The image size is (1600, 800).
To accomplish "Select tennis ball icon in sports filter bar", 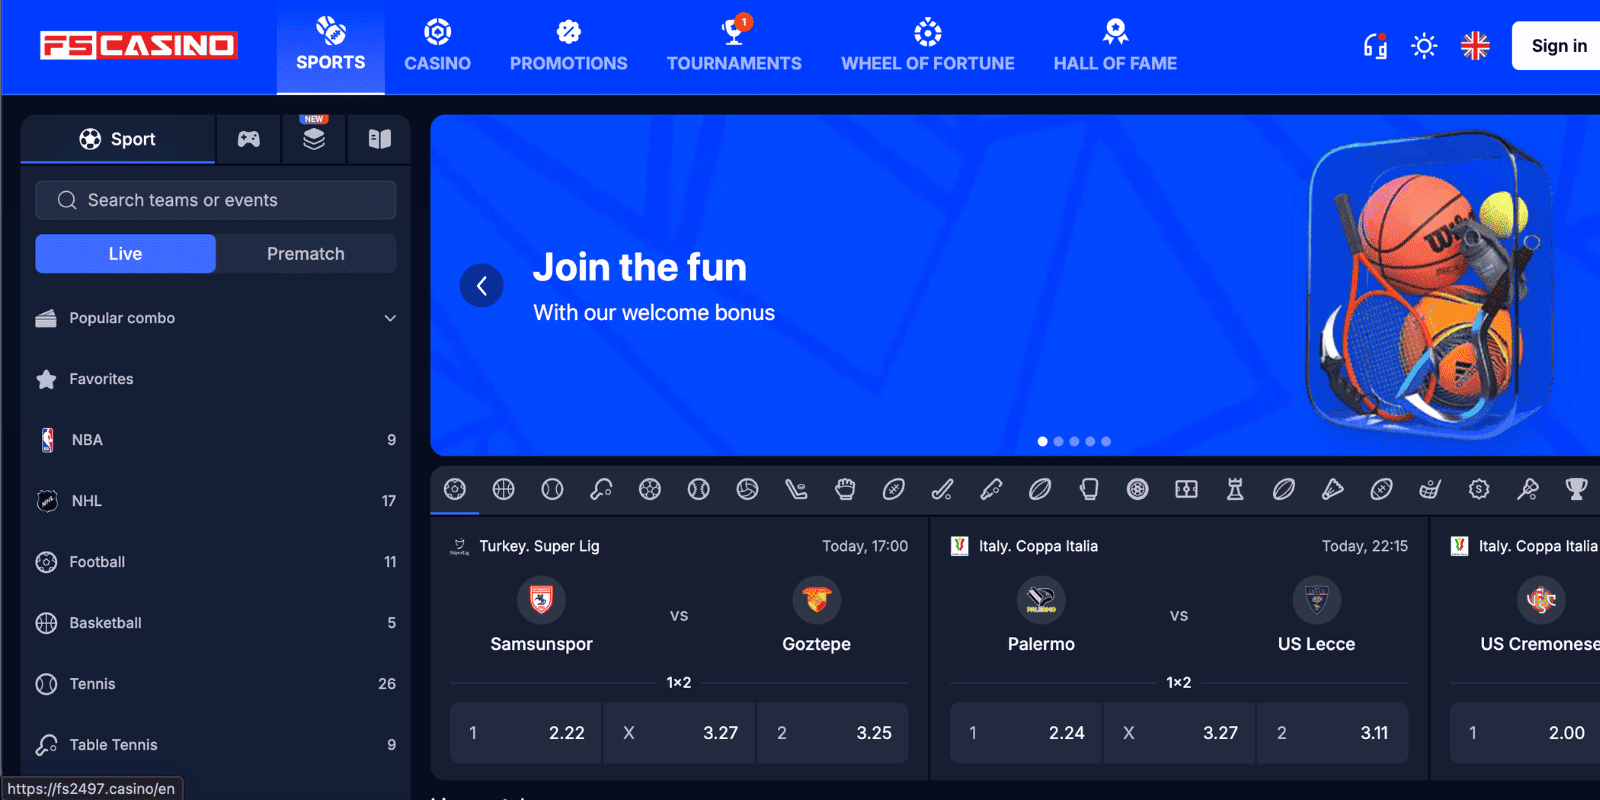I will coord(552,489).
